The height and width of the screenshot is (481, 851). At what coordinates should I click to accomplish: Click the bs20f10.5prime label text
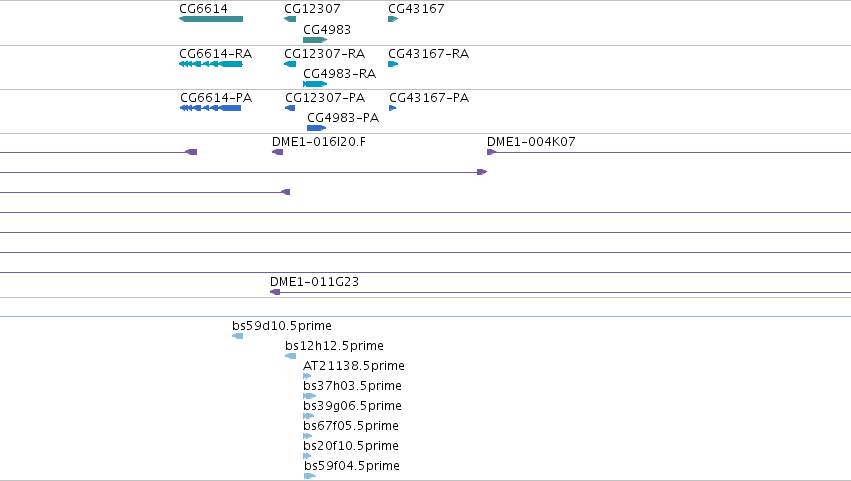[351, 446]
